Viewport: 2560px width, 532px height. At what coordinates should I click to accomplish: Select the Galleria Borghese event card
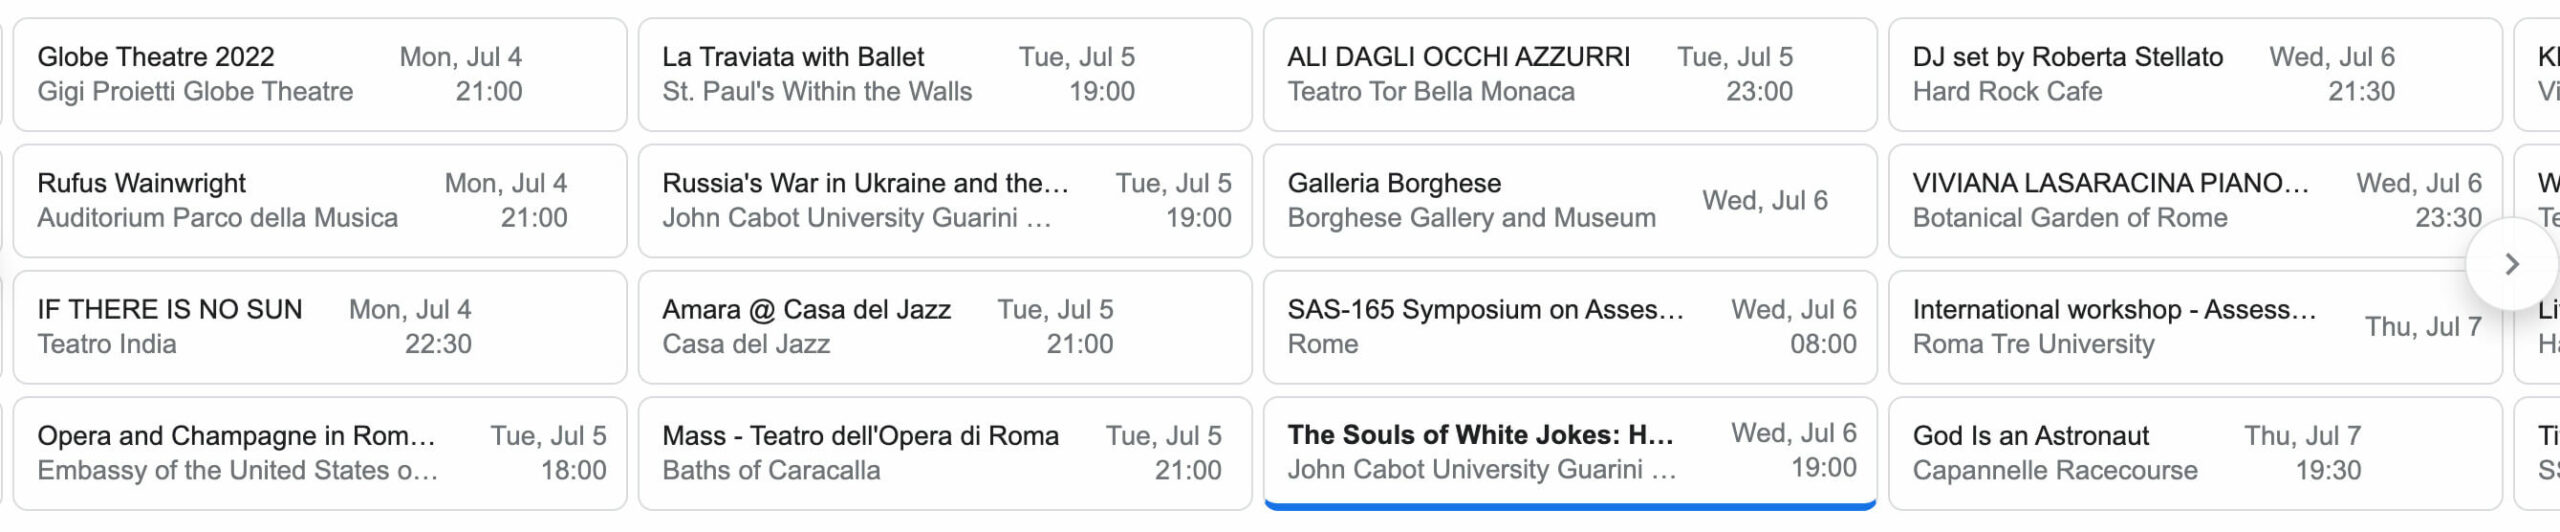click(1570, 200)
